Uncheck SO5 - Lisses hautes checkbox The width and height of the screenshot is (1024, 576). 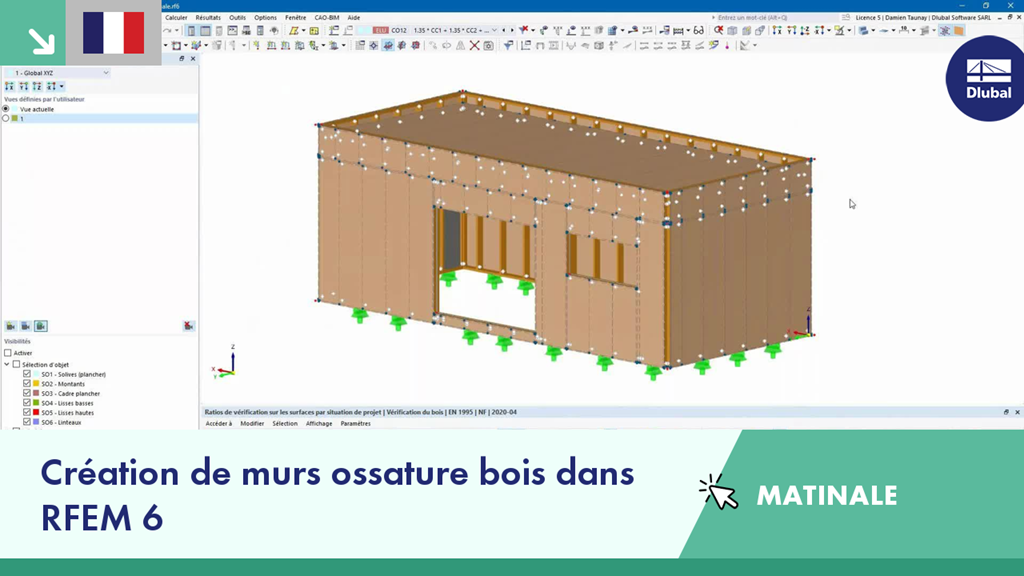(x=27, y=412)
